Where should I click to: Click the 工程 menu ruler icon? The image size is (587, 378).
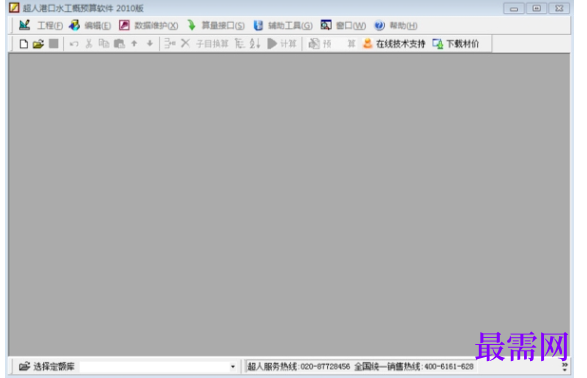(x=24, y=25)
